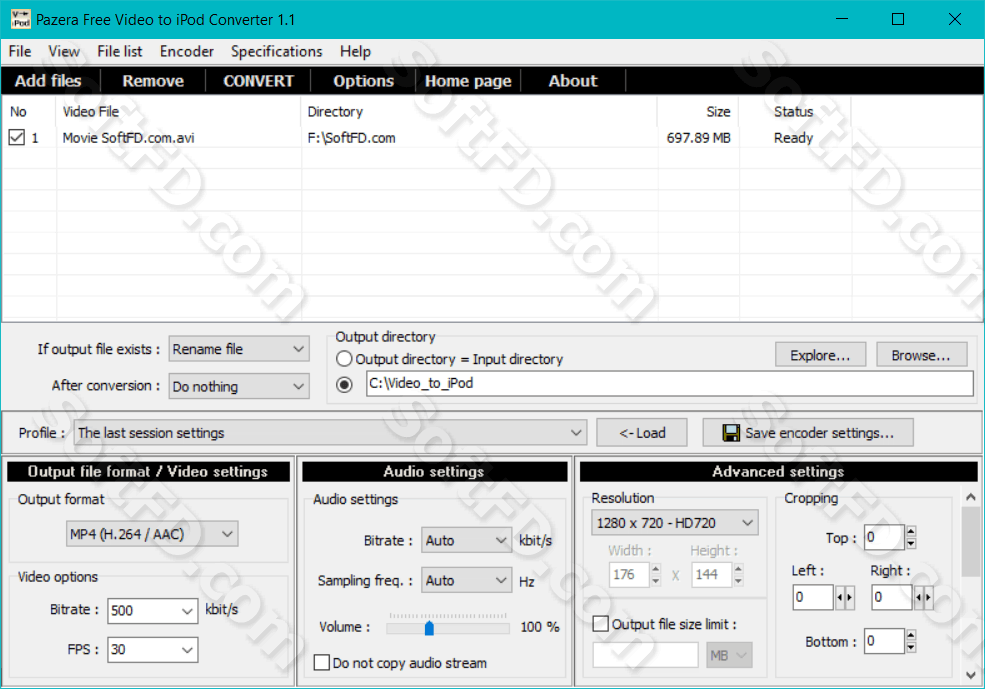Click the Advanced settings scroll up arrow
Viewport: 985px width, 689px height.
[x=971, y=497]
